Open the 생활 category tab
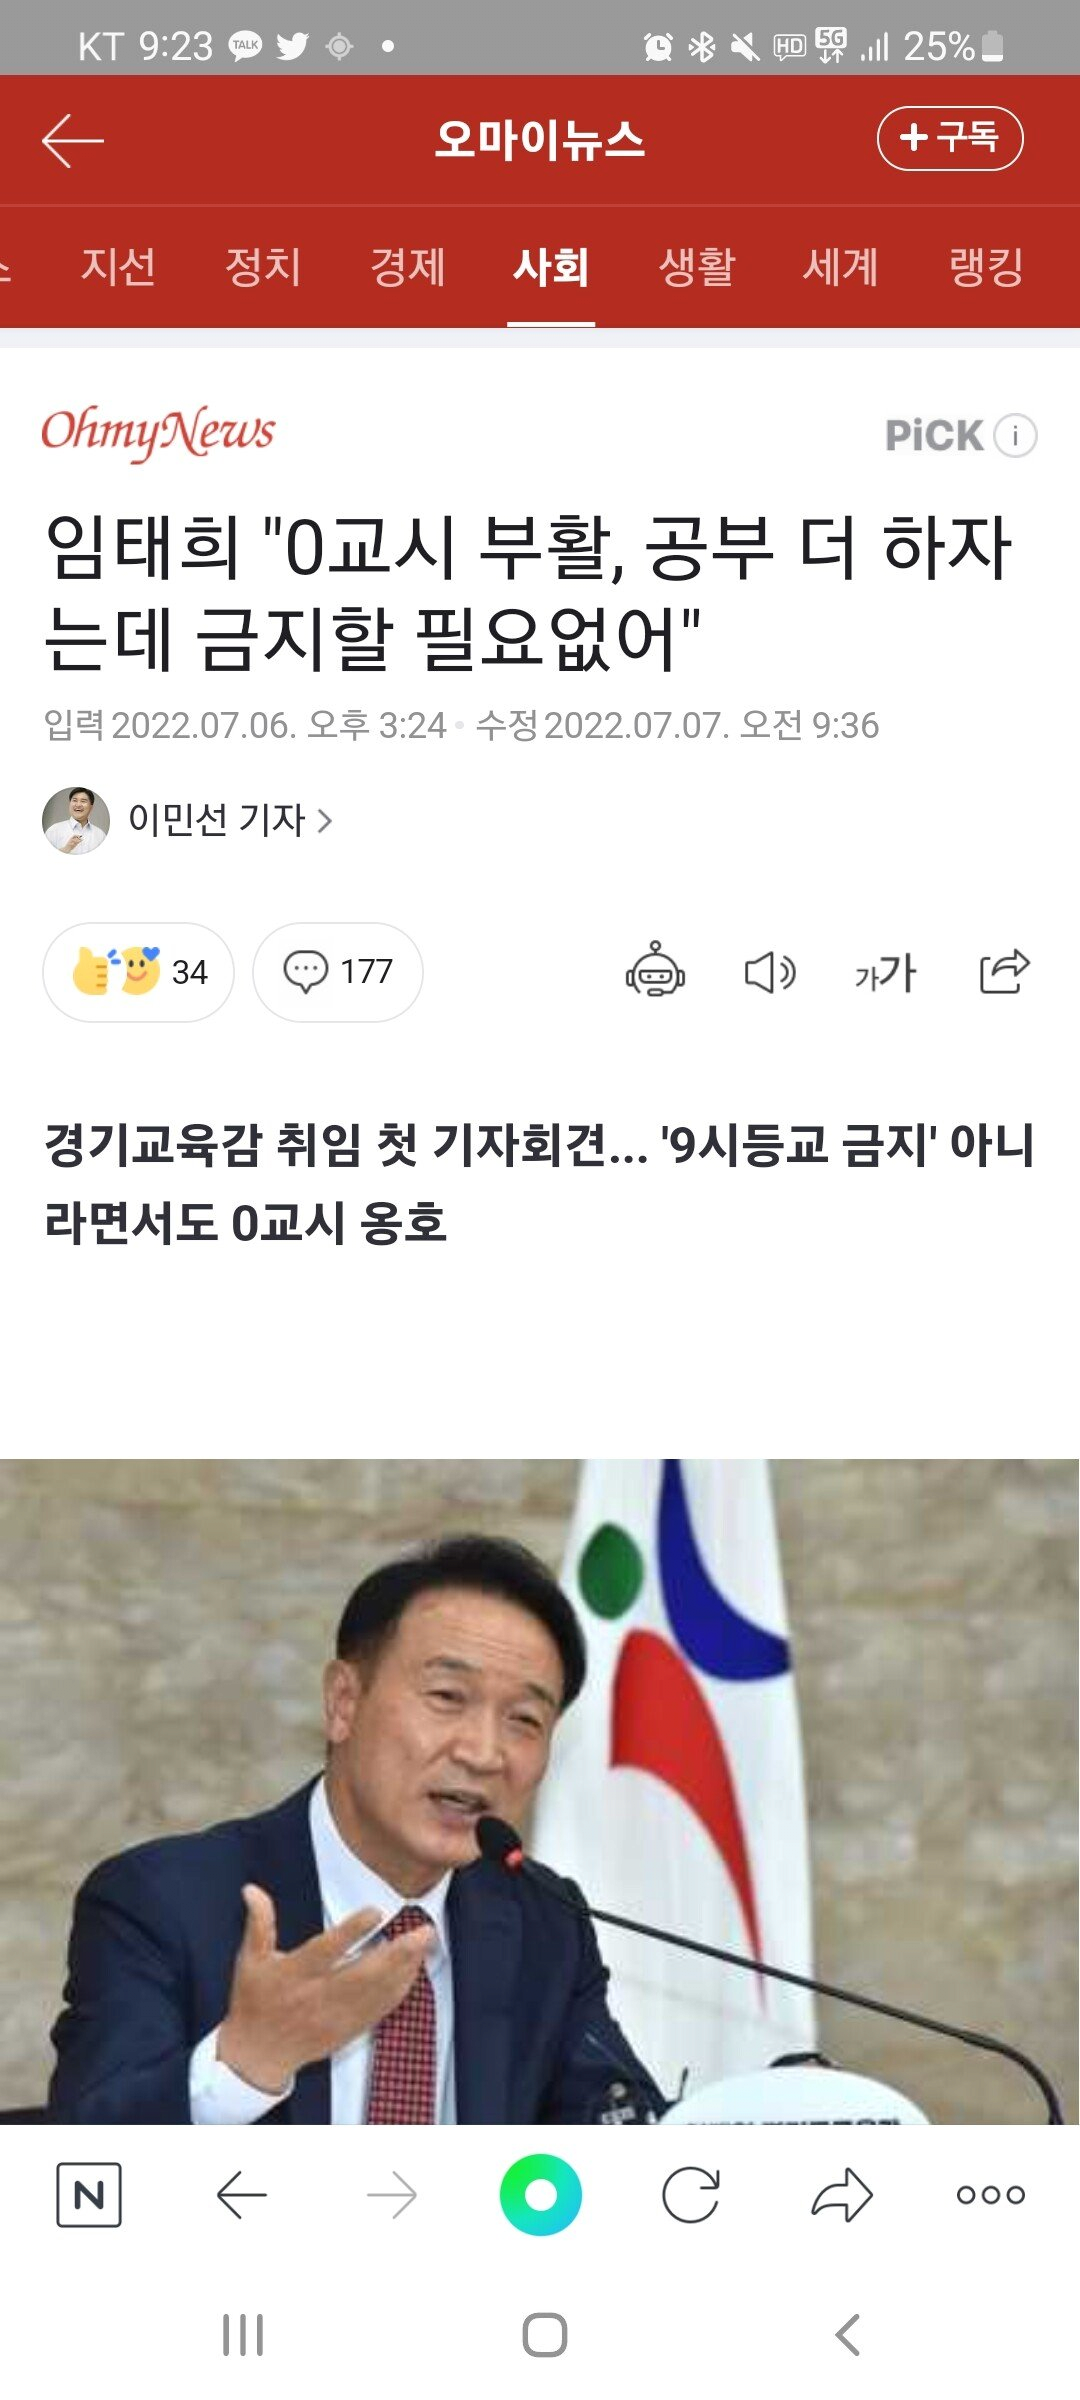1080x2400 pixels. pos(696,267)
